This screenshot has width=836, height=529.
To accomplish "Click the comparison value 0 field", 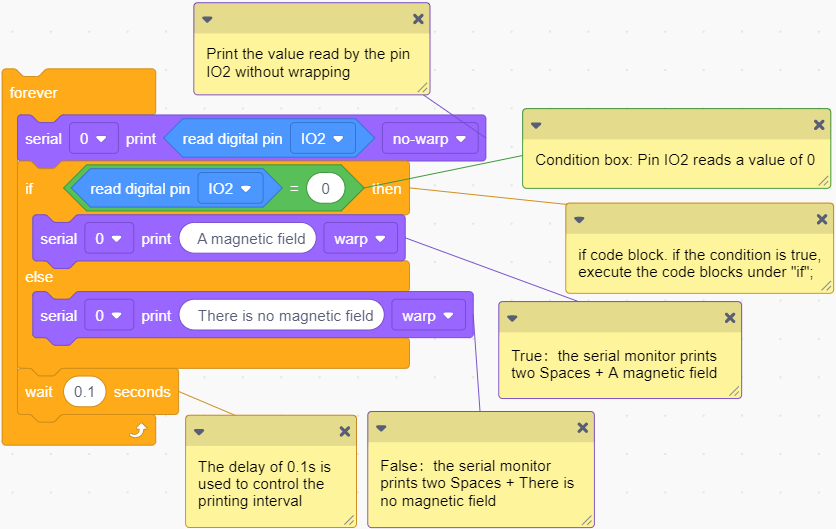I will [326, 188].
